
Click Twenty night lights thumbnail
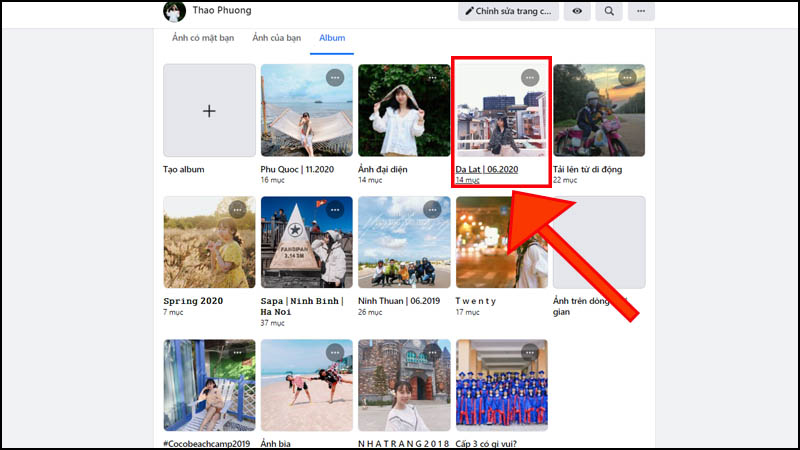(x=502, y=242)
